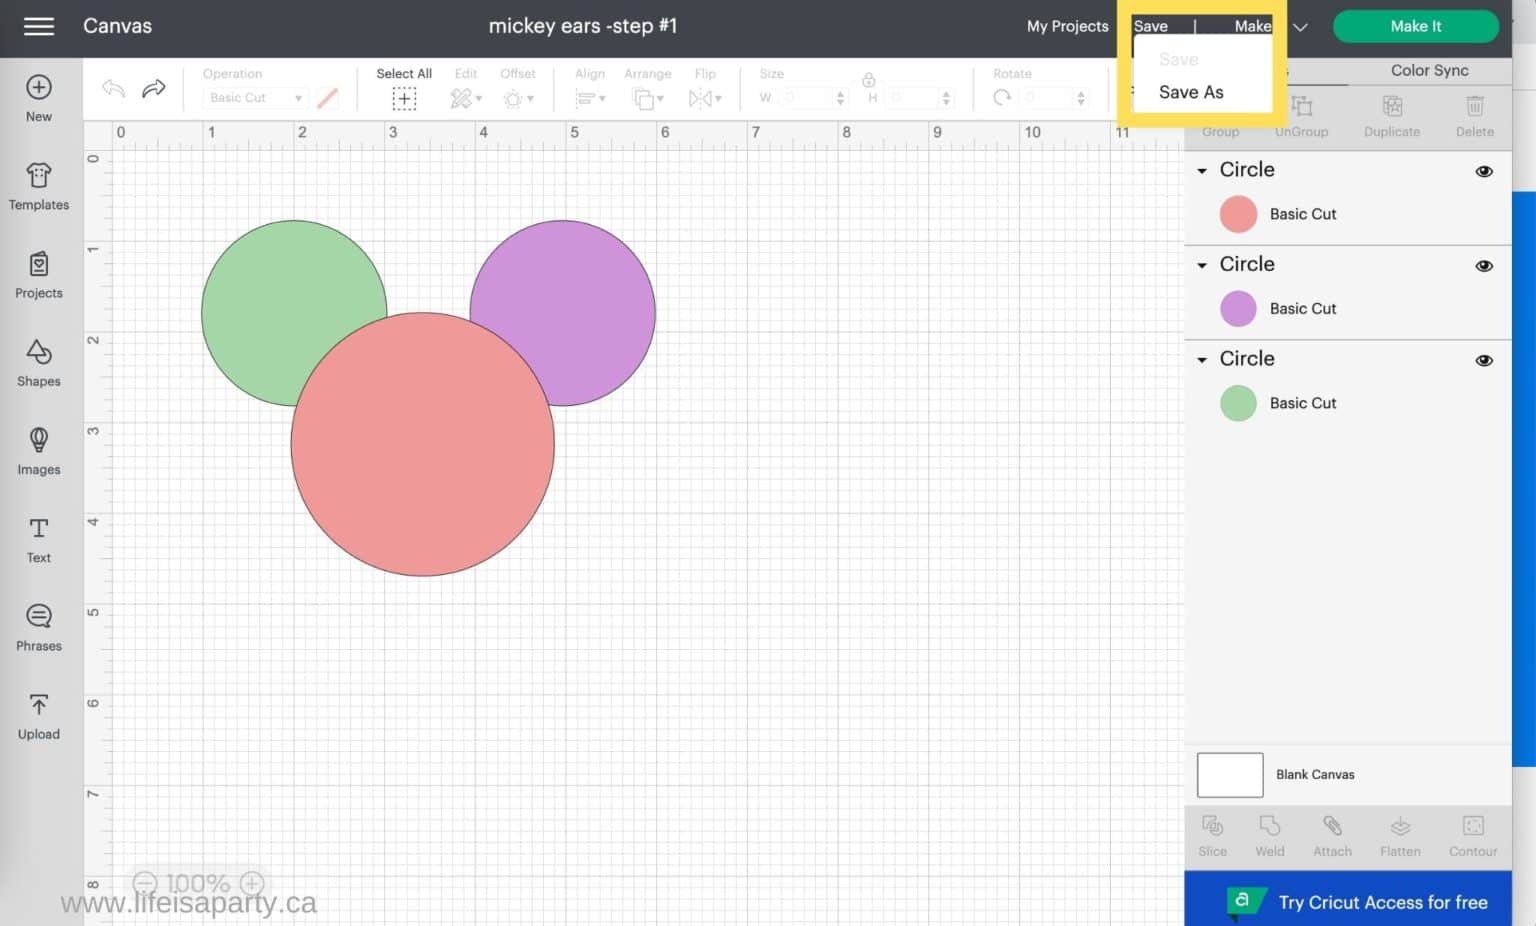Screen dimensions: 1536x926
Task: Open My Projects link
Action: pos(1067,26)
